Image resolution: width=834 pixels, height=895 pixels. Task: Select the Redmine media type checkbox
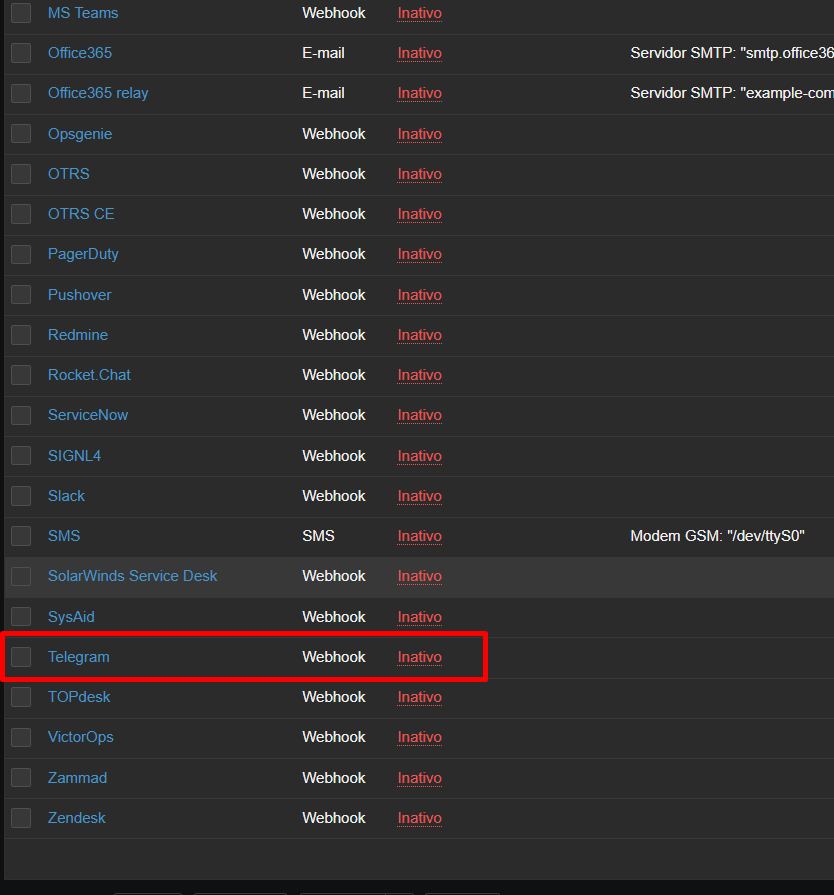pos(21,335)
